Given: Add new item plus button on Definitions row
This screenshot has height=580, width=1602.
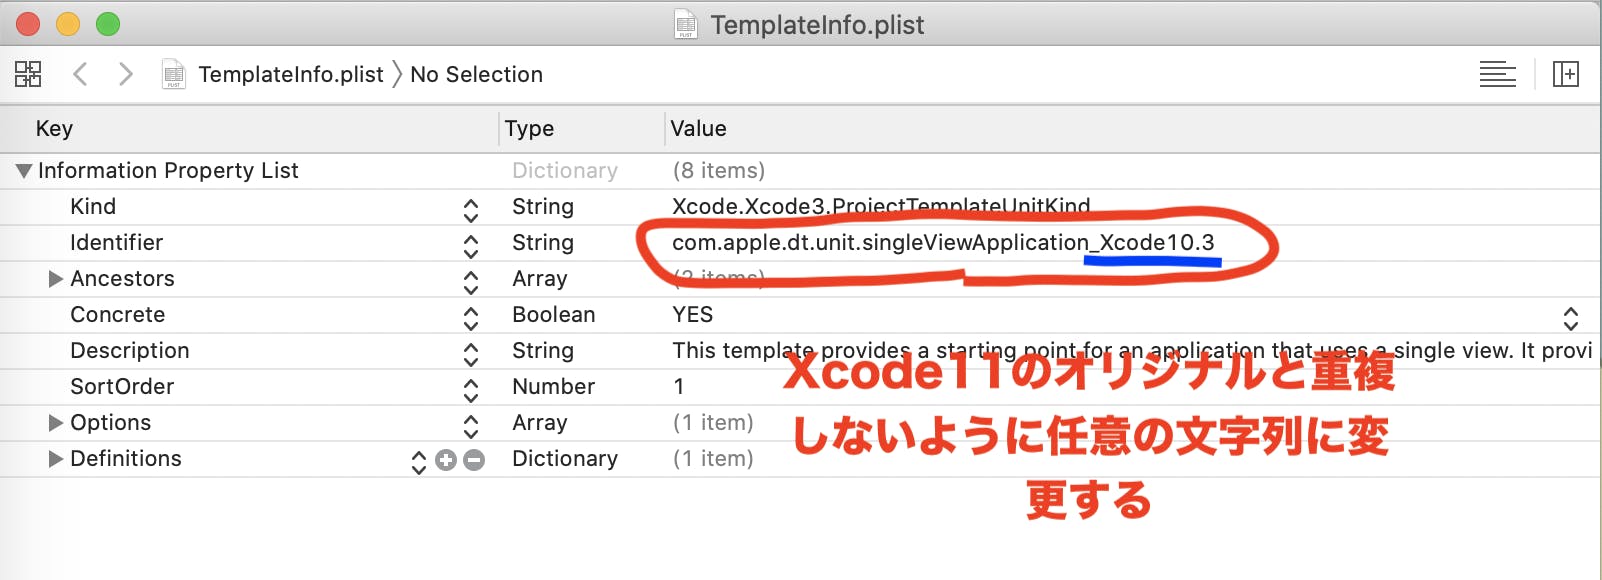Looking at the screenshot, I should pos(446,460).
